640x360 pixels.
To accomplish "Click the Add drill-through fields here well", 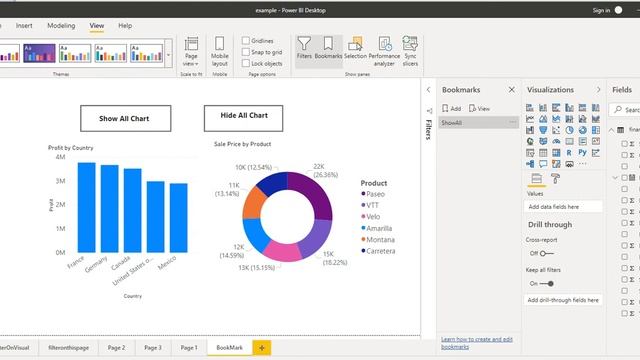I will 563,300.
